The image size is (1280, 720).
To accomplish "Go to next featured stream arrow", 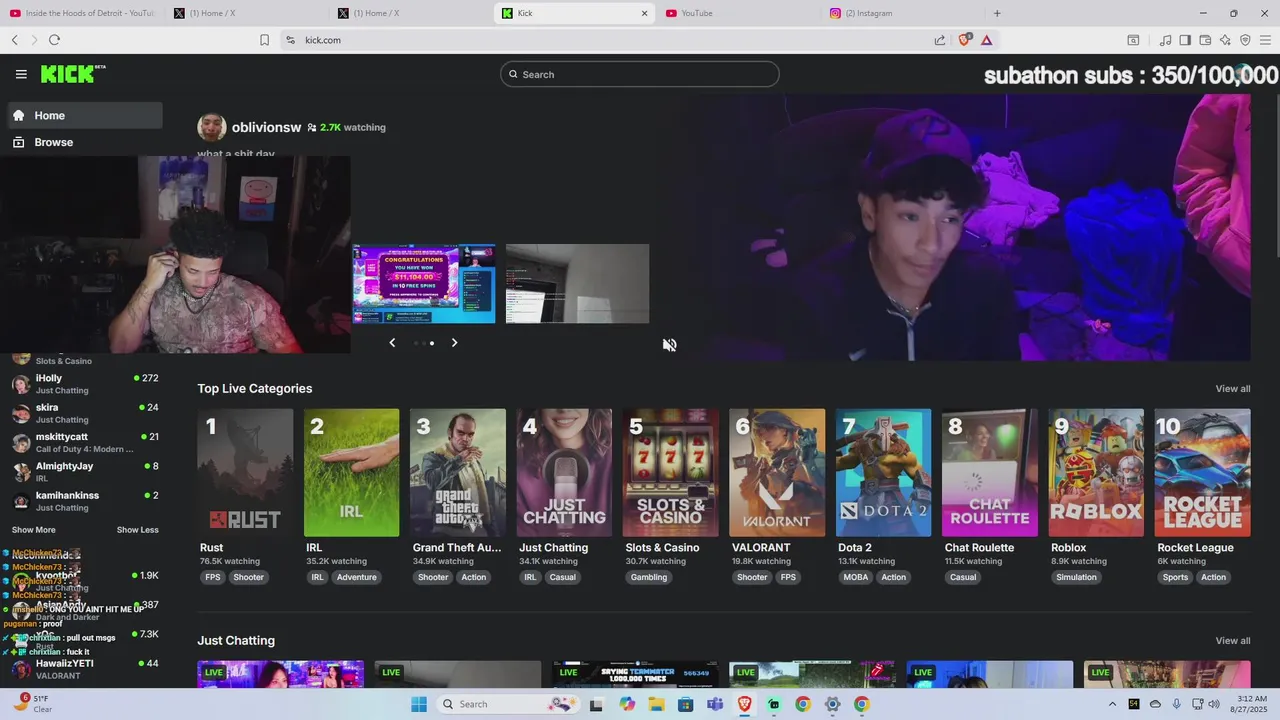I will tap(454, 343).
